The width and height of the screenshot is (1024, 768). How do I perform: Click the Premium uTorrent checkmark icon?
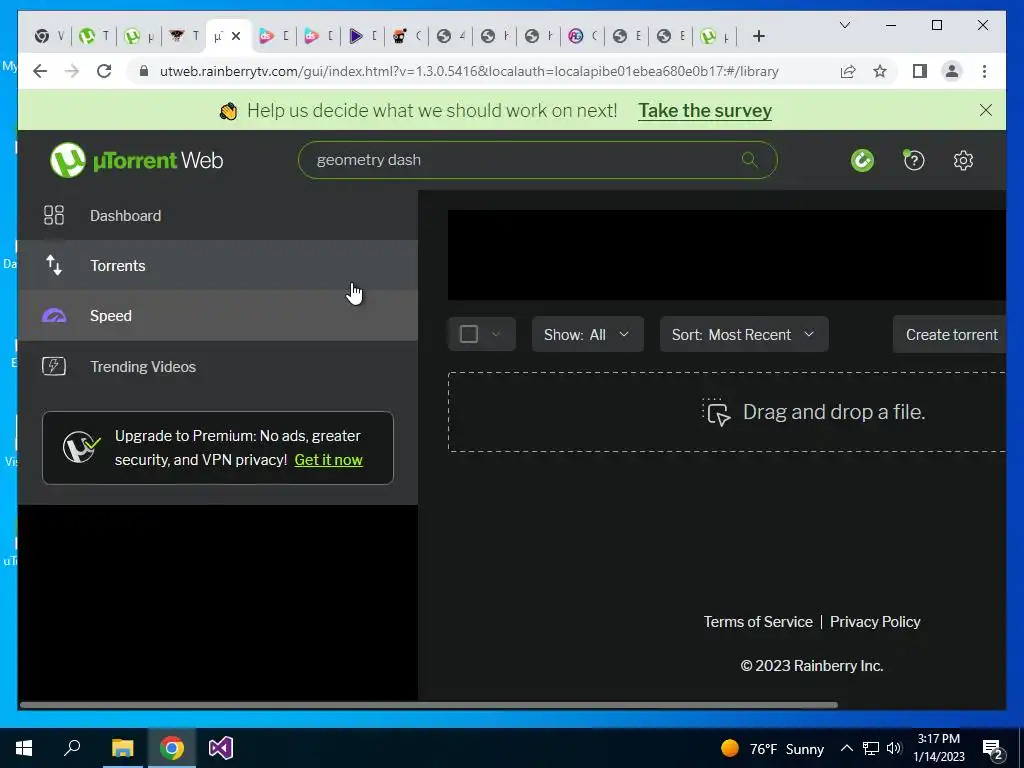coord(81,447)
